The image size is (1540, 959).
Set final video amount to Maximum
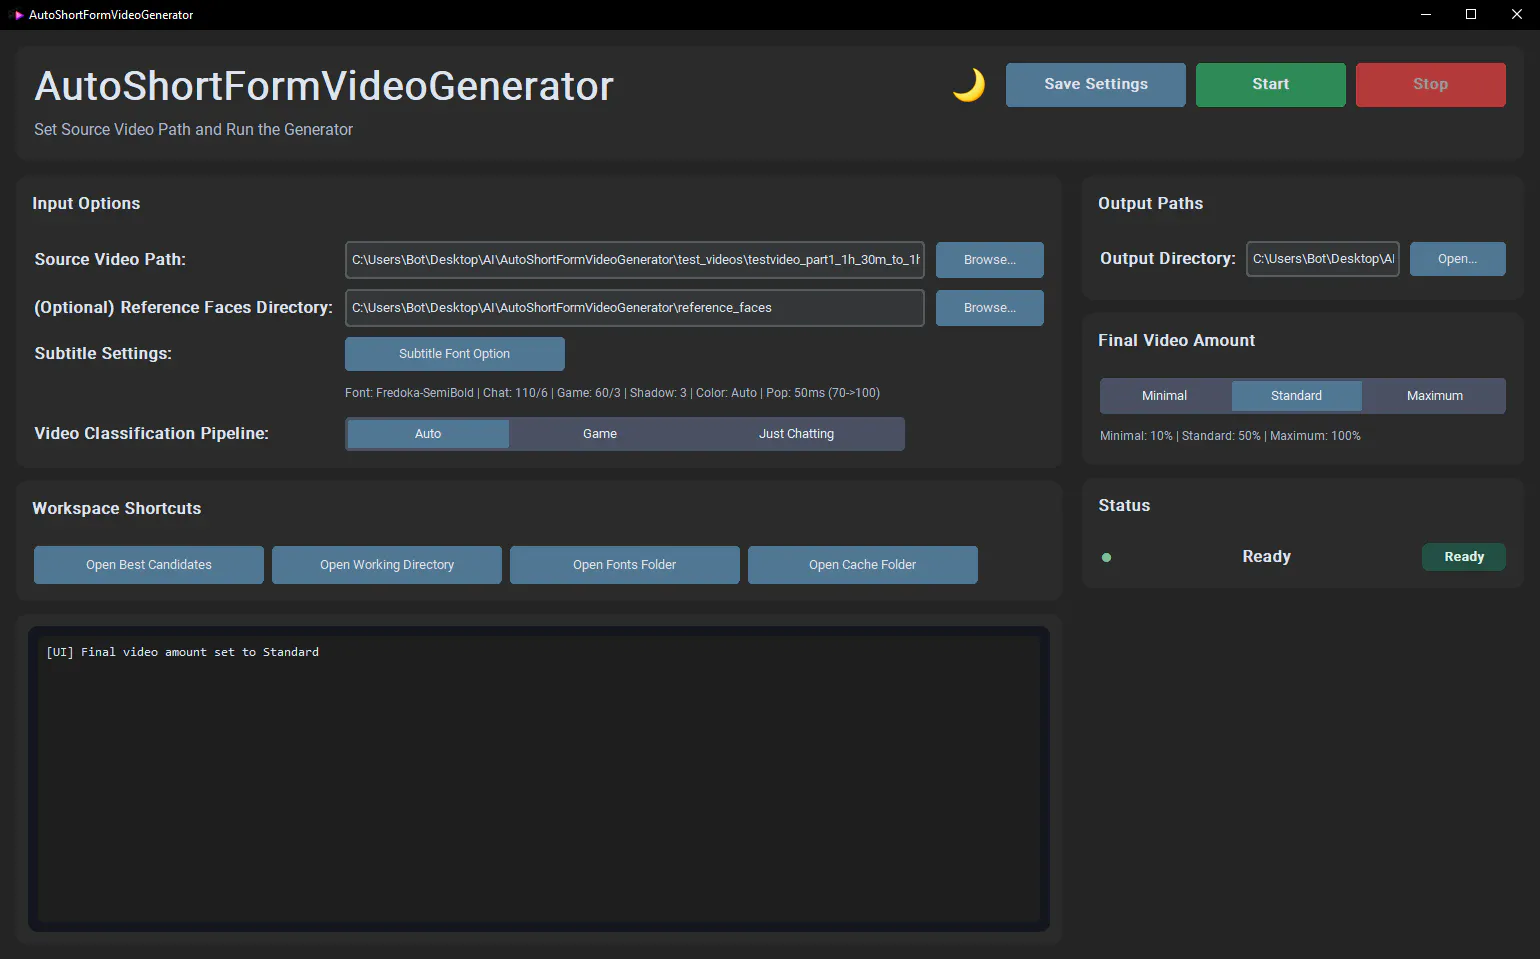[x=1435, y=396]
